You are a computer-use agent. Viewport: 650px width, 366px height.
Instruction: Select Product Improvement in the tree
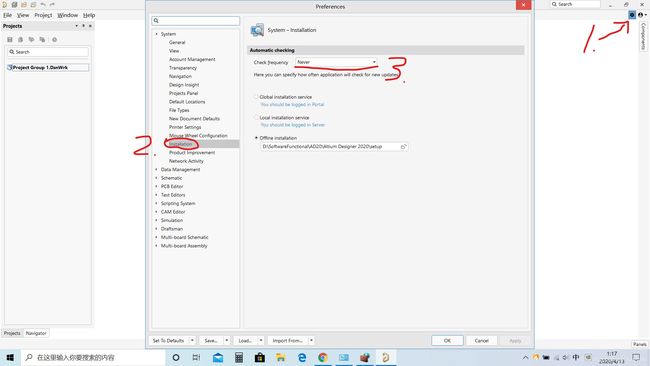pyautogui.click(x=192, y=153)
